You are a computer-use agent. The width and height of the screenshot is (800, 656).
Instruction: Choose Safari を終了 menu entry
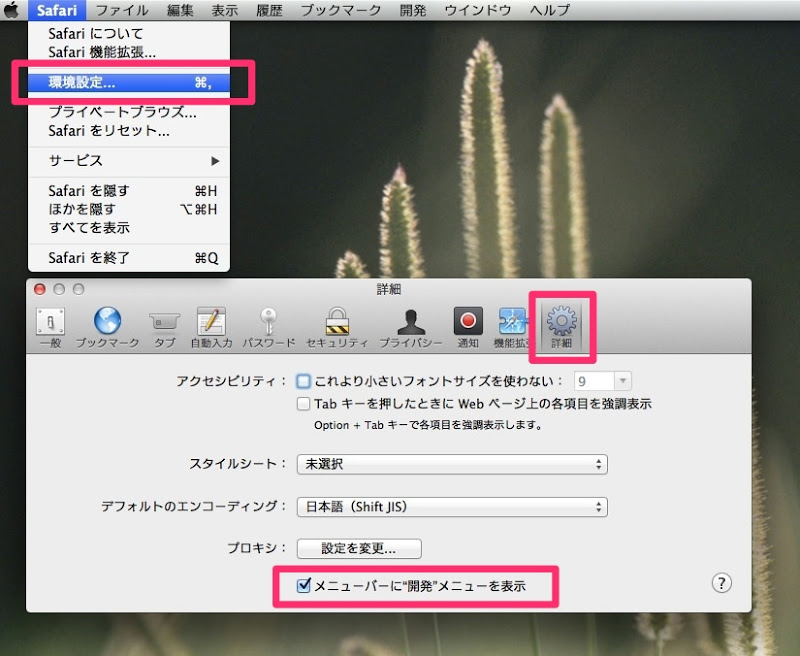(x=129, y=258)
